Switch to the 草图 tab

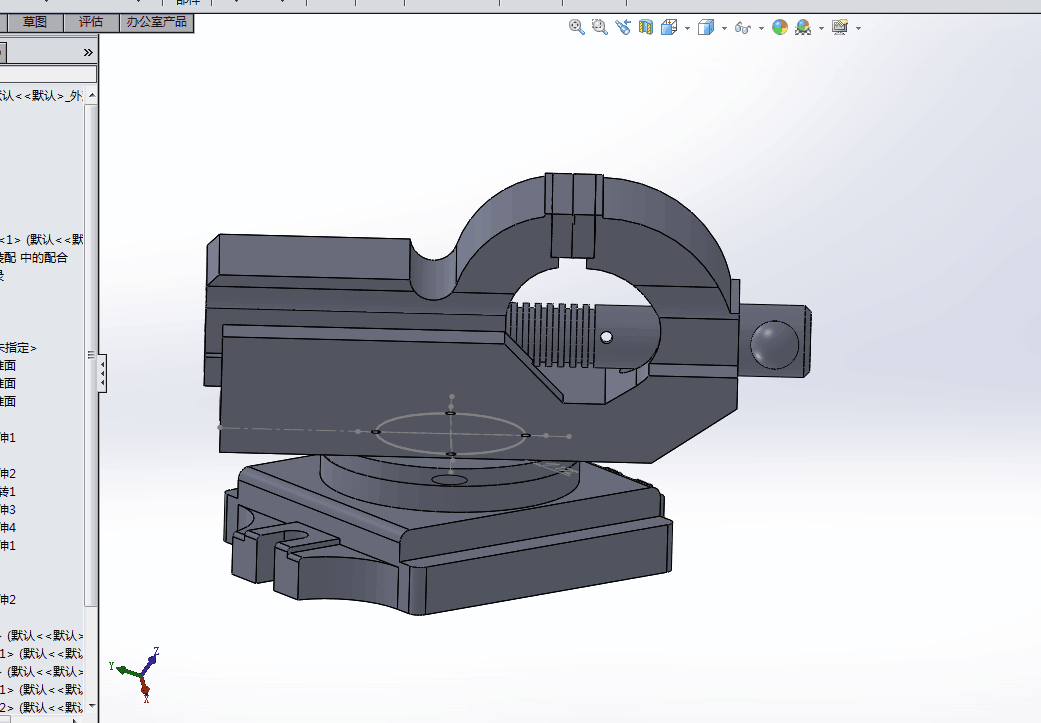pos(35,22)
